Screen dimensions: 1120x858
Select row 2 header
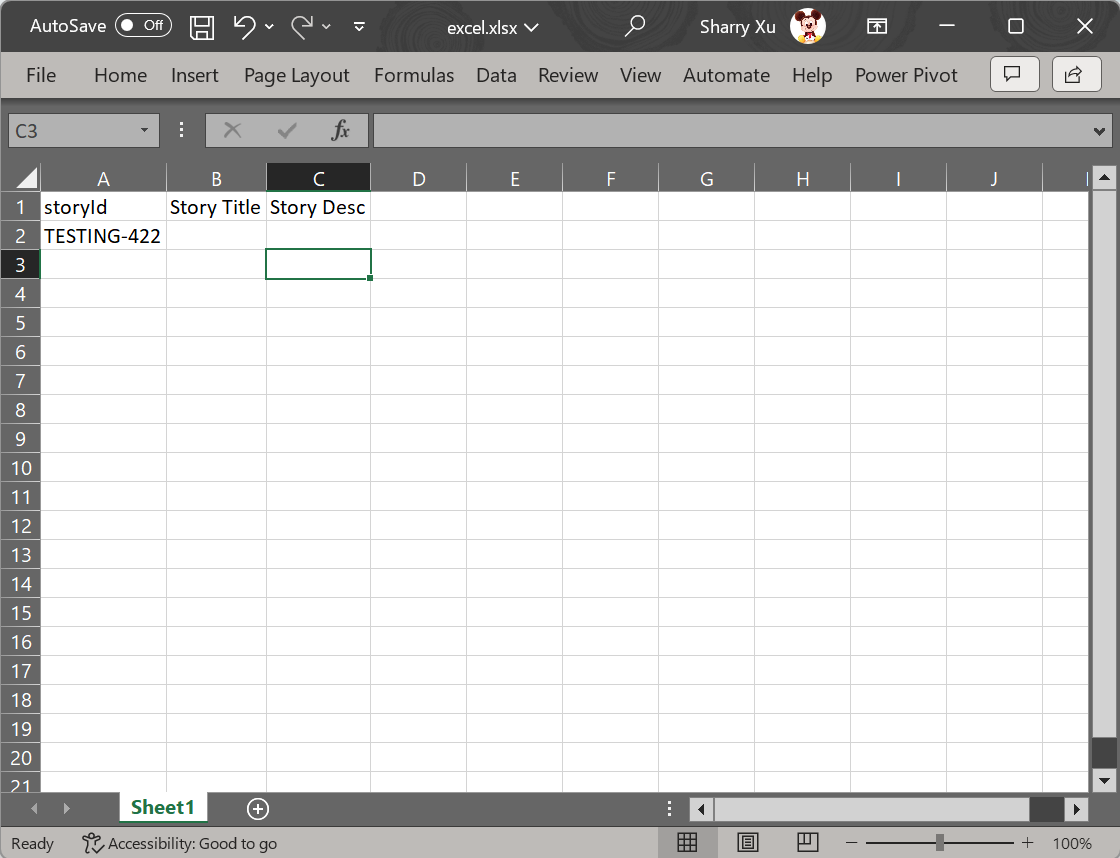[x=20, y=236]
